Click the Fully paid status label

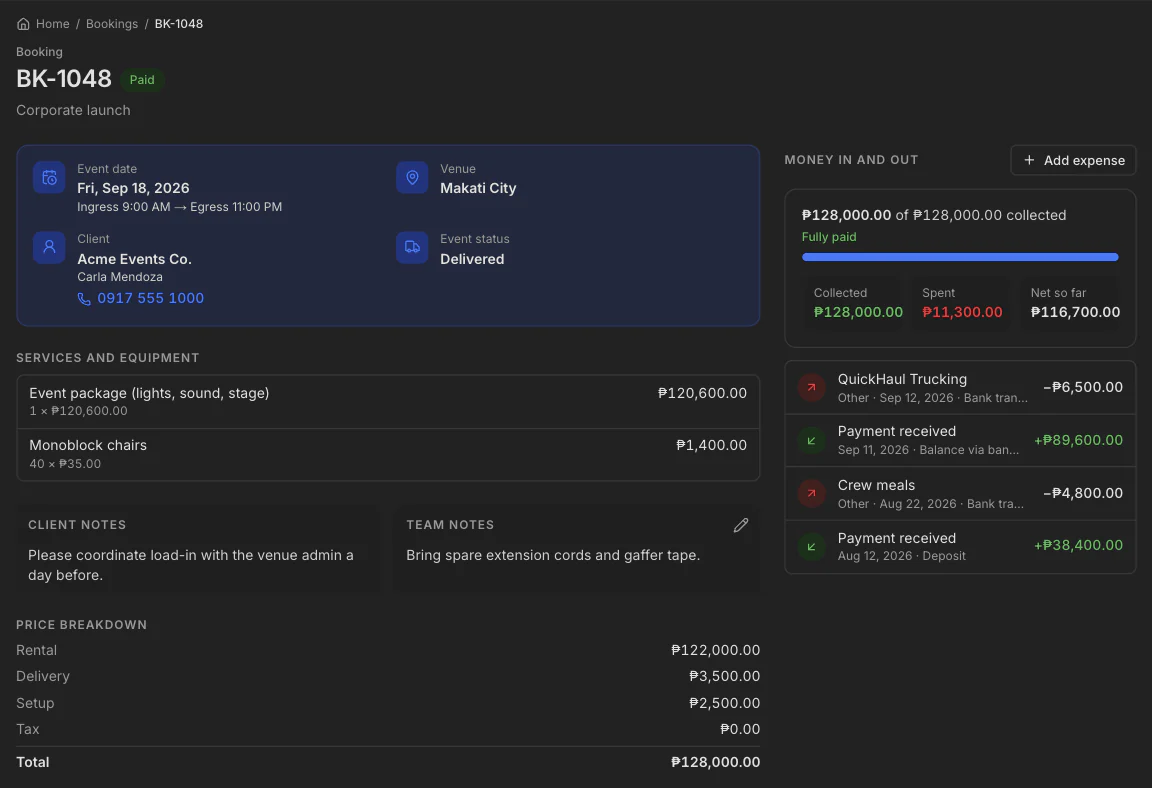coord(829,236)
